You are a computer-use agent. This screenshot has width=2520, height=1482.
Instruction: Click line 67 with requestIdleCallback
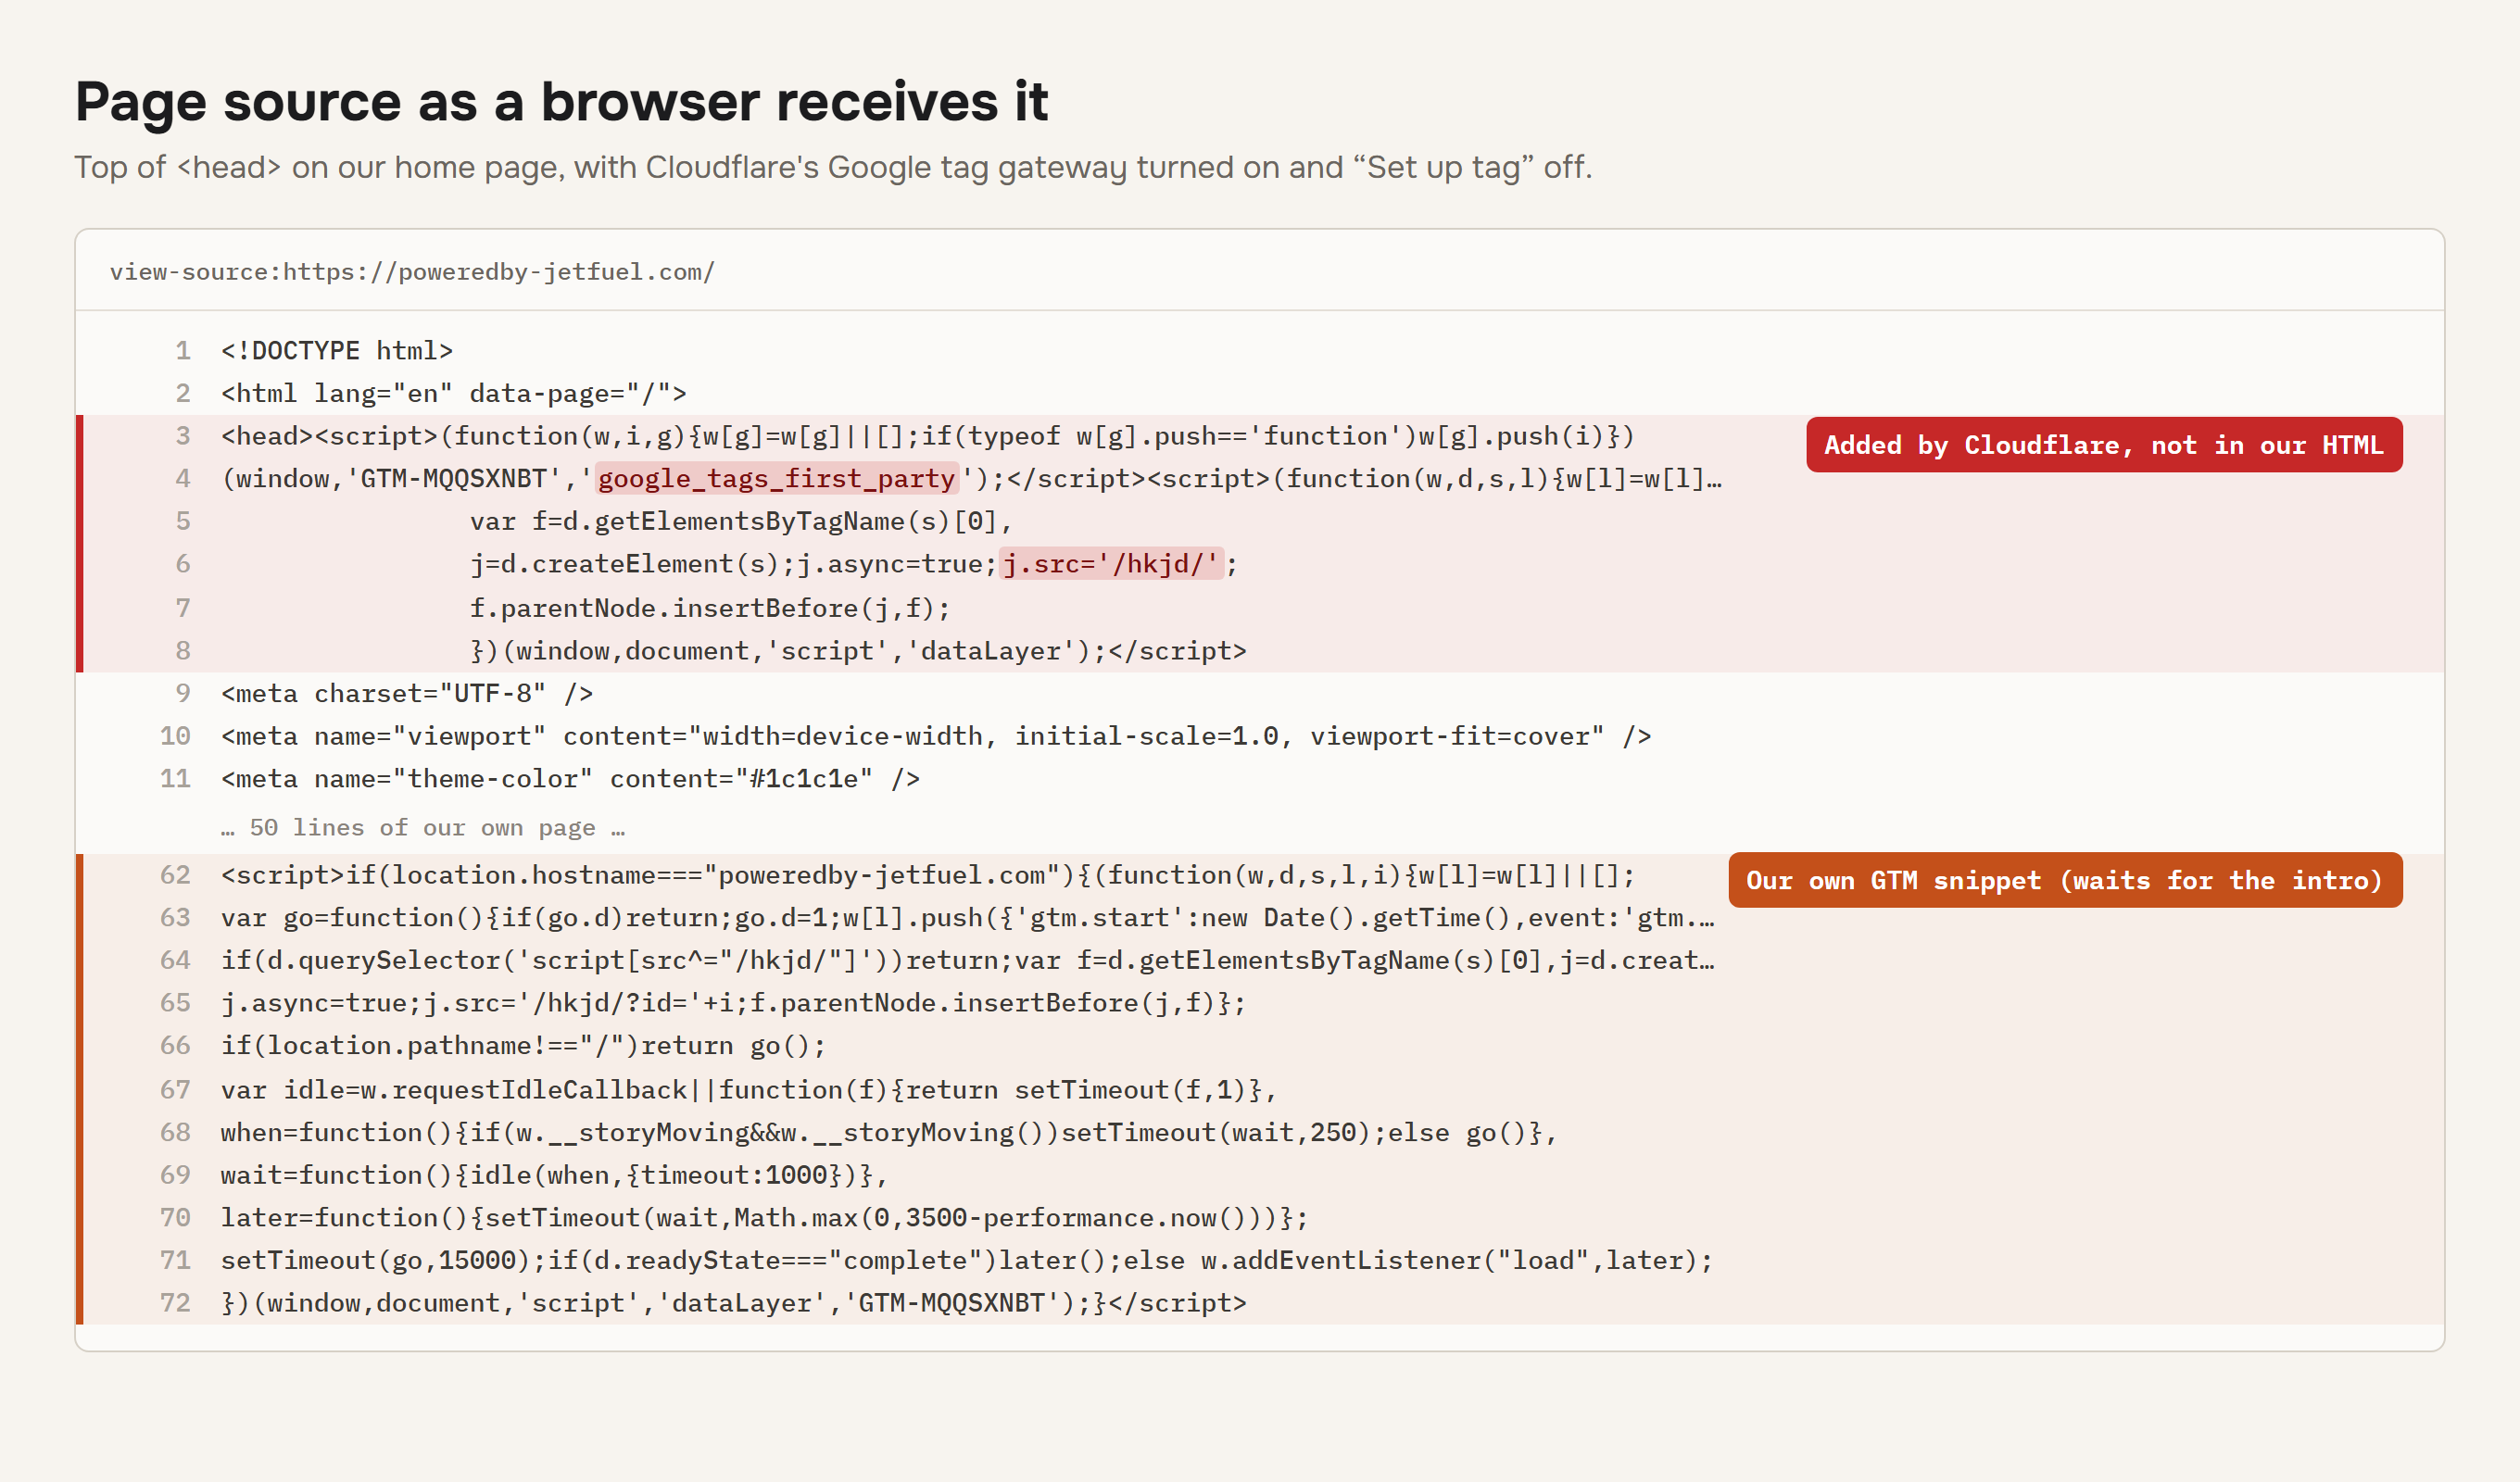click(x=749, y=1090)
